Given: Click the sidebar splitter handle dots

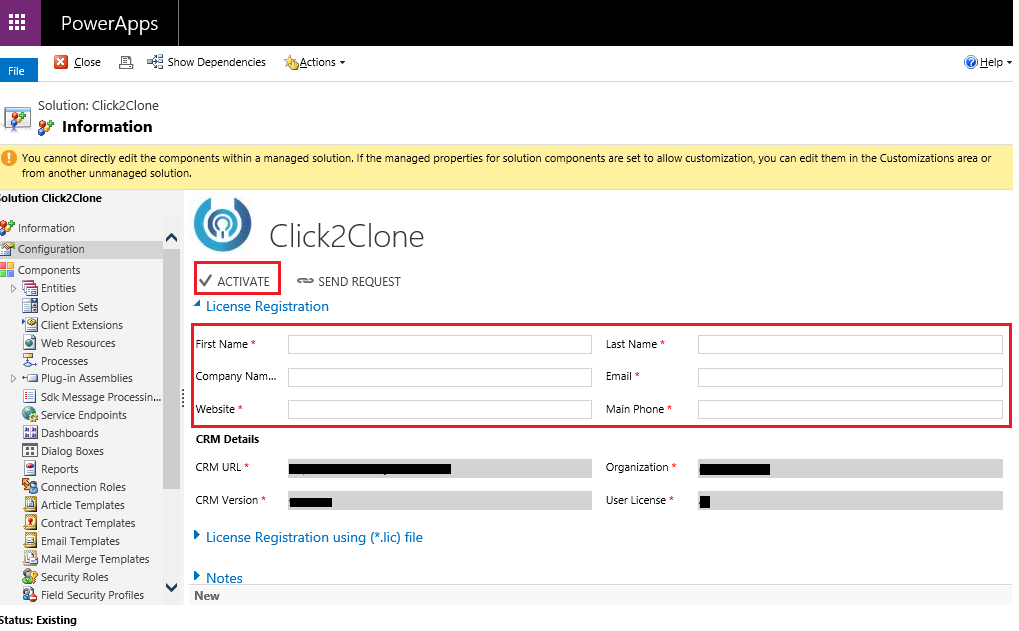Looking at the screenshot, I should pos(183,398).
